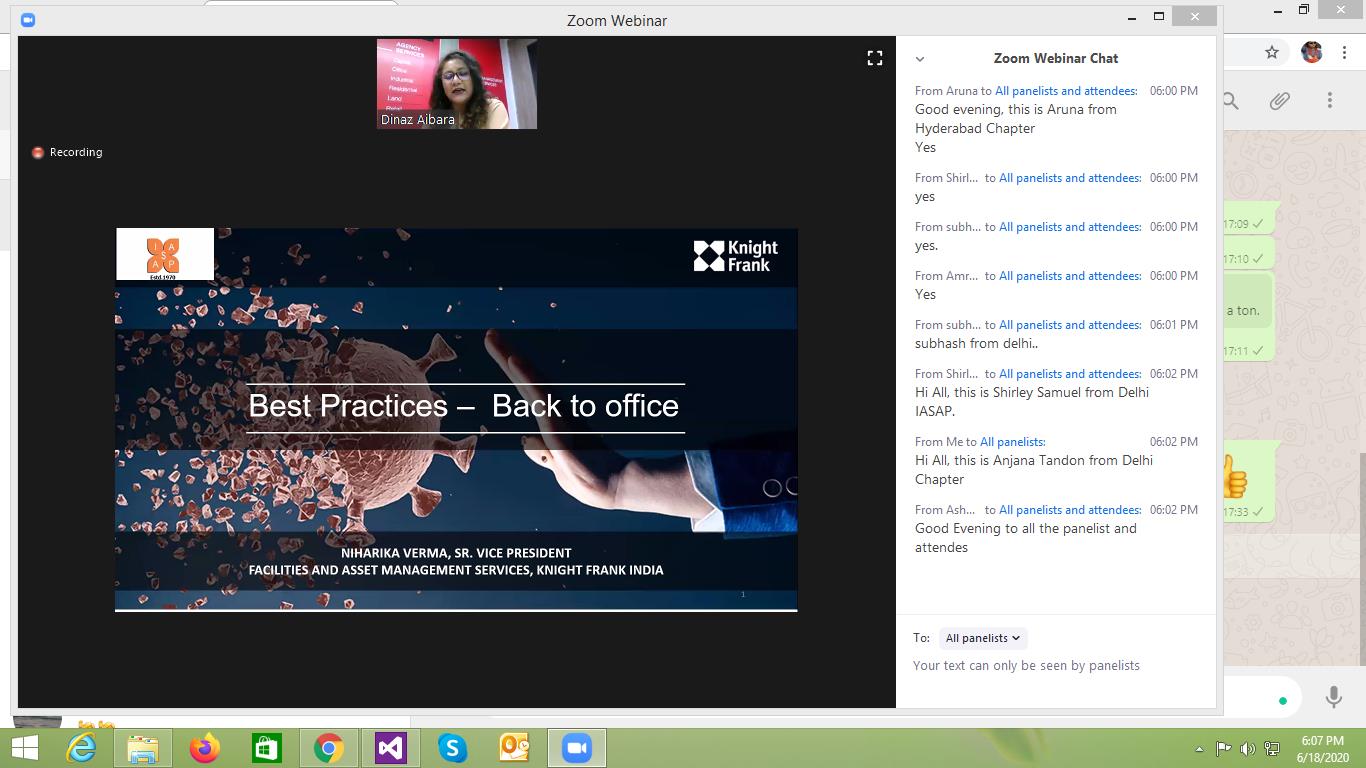Click the sender label 'From Ash...'
The height and width of the screenshot is (768, 1366).
(945, 510)
